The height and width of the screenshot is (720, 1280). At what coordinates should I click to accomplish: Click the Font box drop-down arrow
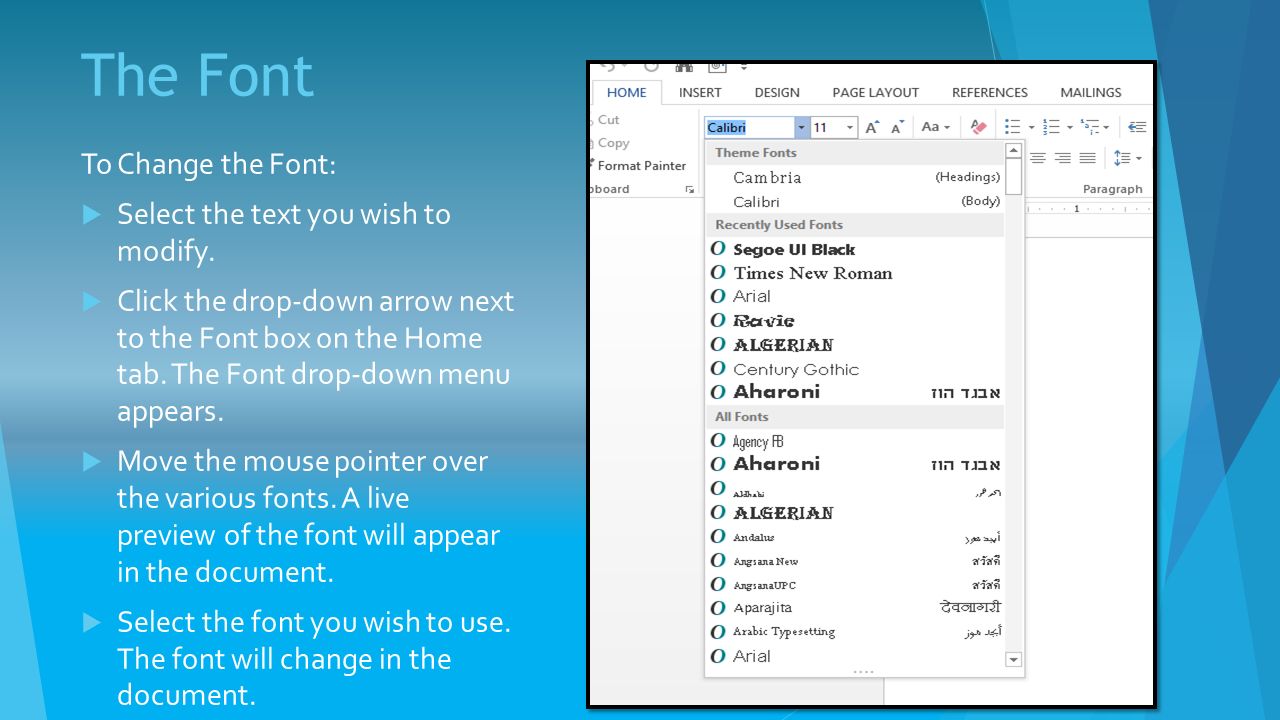coord(801,127)
